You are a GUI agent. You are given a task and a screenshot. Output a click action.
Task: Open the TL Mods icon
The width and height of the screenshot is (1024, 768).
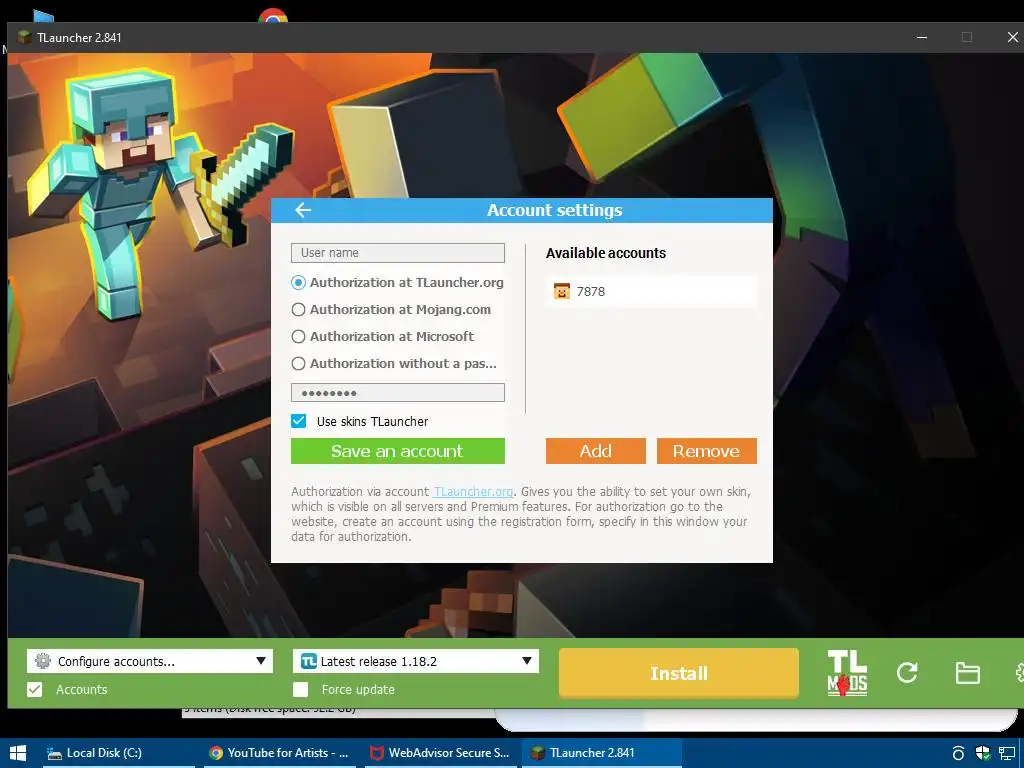click(x=847, y=673)
